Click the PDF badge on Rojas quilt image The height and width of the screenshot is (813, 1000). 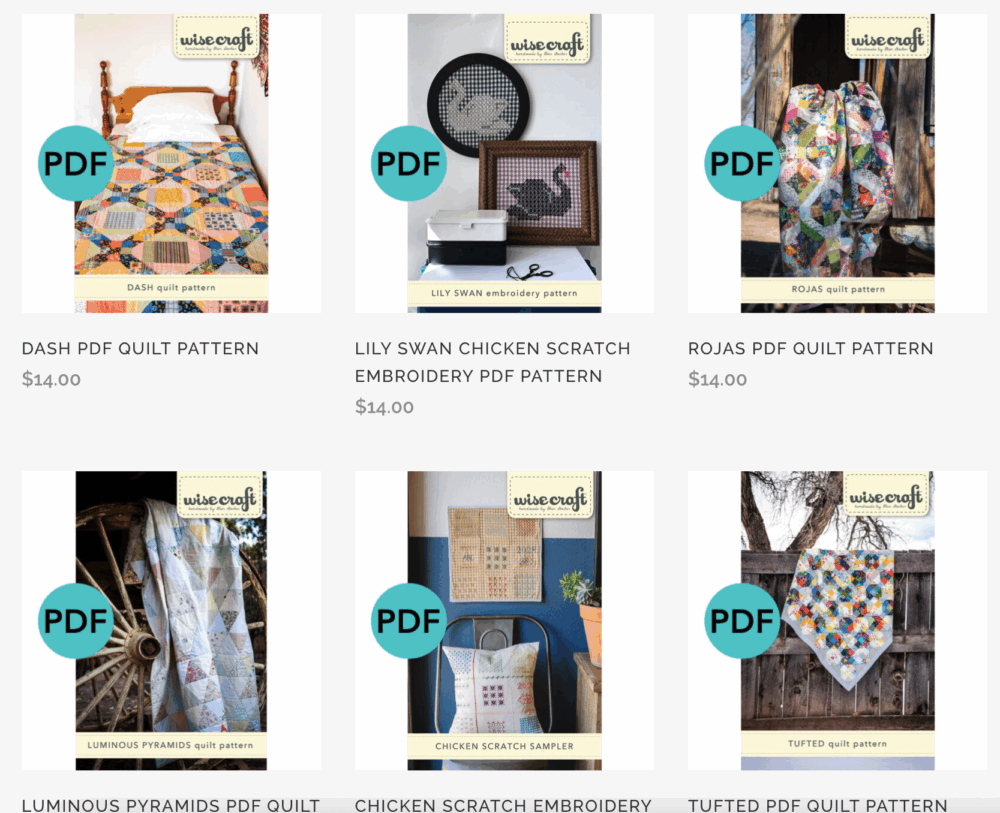tap(742, 163)
